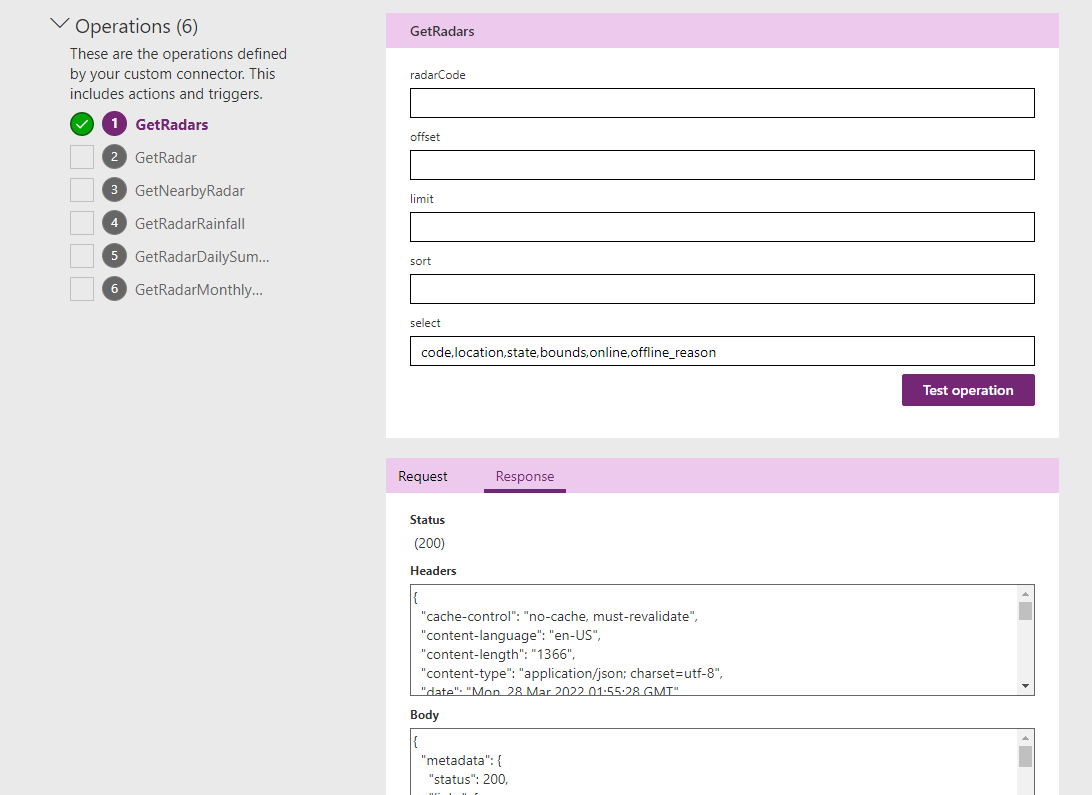This screenshot has height=795, width=1092.
Task: Tick the checkbox next to GetRadarDailySum...
Action: [x=82, y=256]
